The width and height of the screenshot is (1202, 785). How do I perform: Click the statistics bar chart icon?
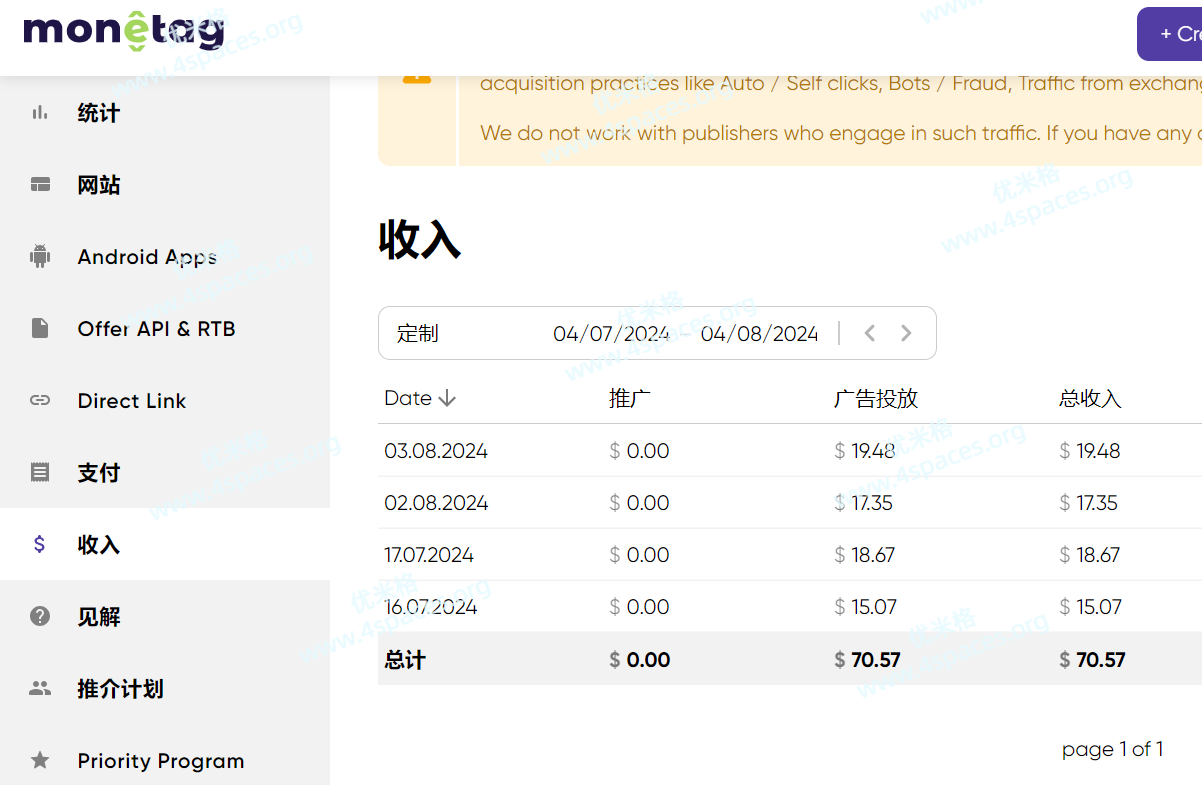click(40, 113)
